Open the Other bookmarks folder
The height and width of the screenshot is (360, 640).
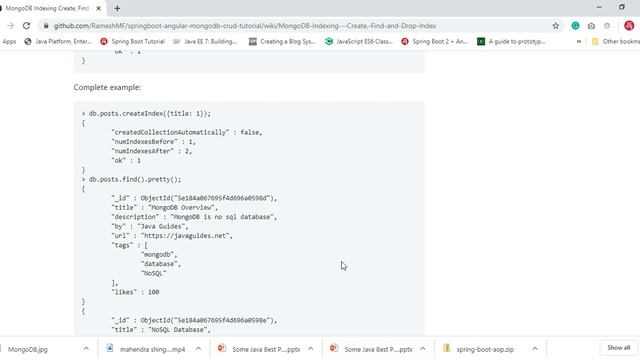616,41
